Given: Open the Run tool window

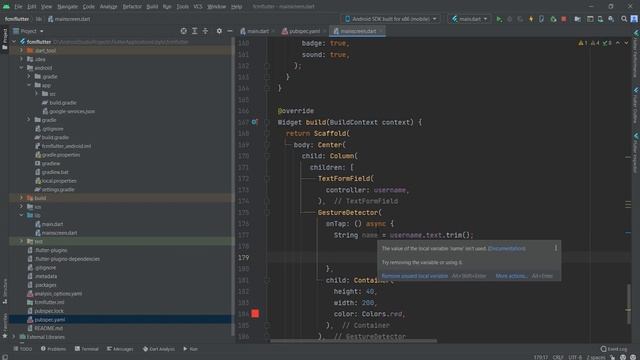Looking at the screenshot, I should coord(191,349).
